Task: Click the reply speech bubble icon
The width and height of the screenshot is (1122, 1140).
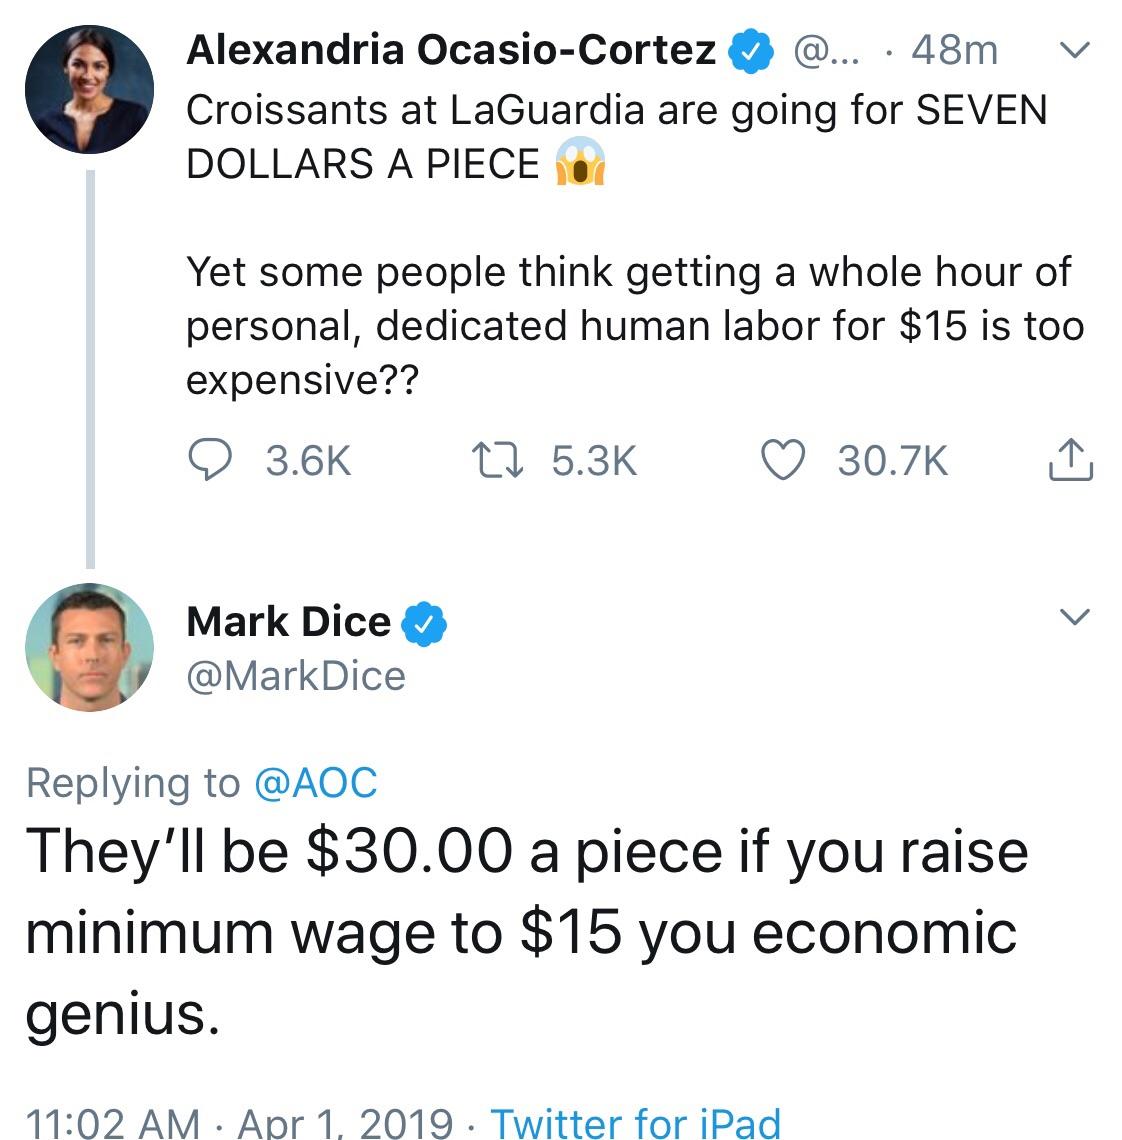Action: coord(210,459)
